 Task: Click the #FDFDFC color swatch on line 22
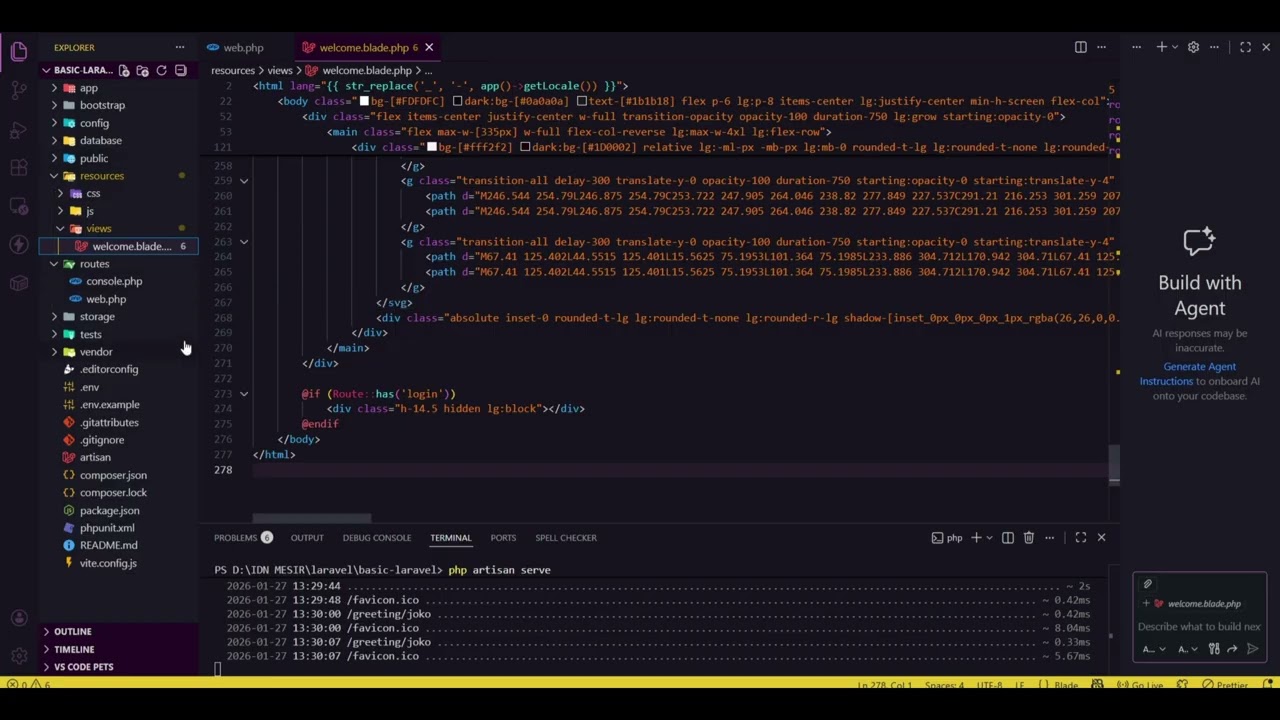click(x=365, y=101)
